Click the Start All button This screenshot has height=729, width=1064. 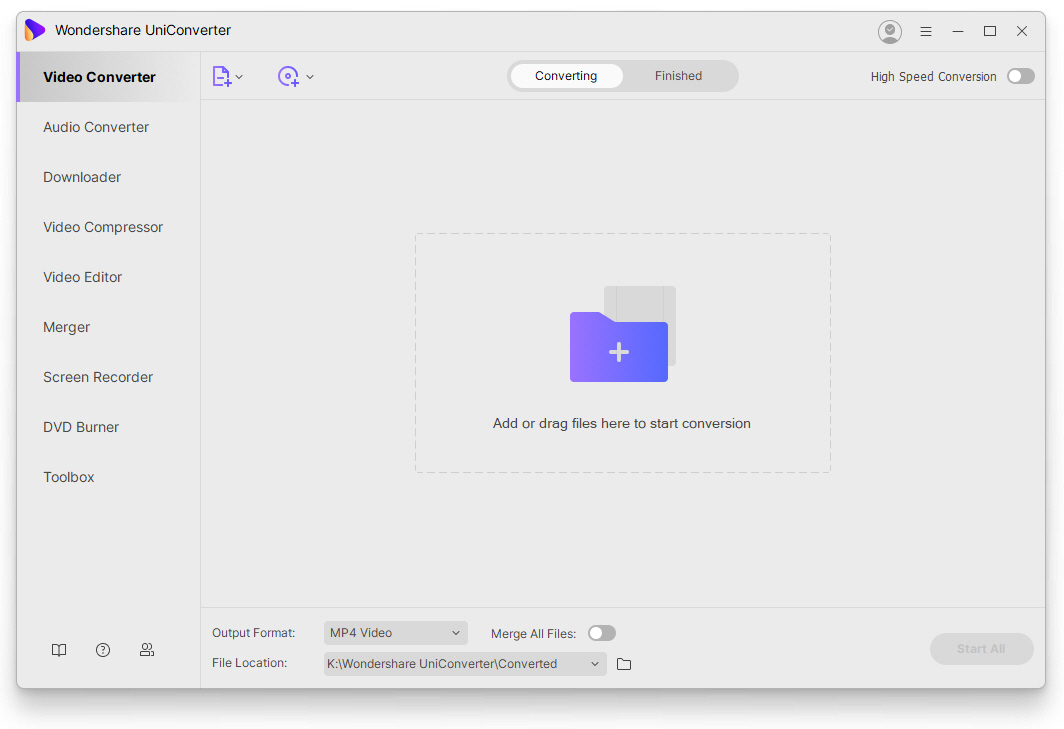981,649
